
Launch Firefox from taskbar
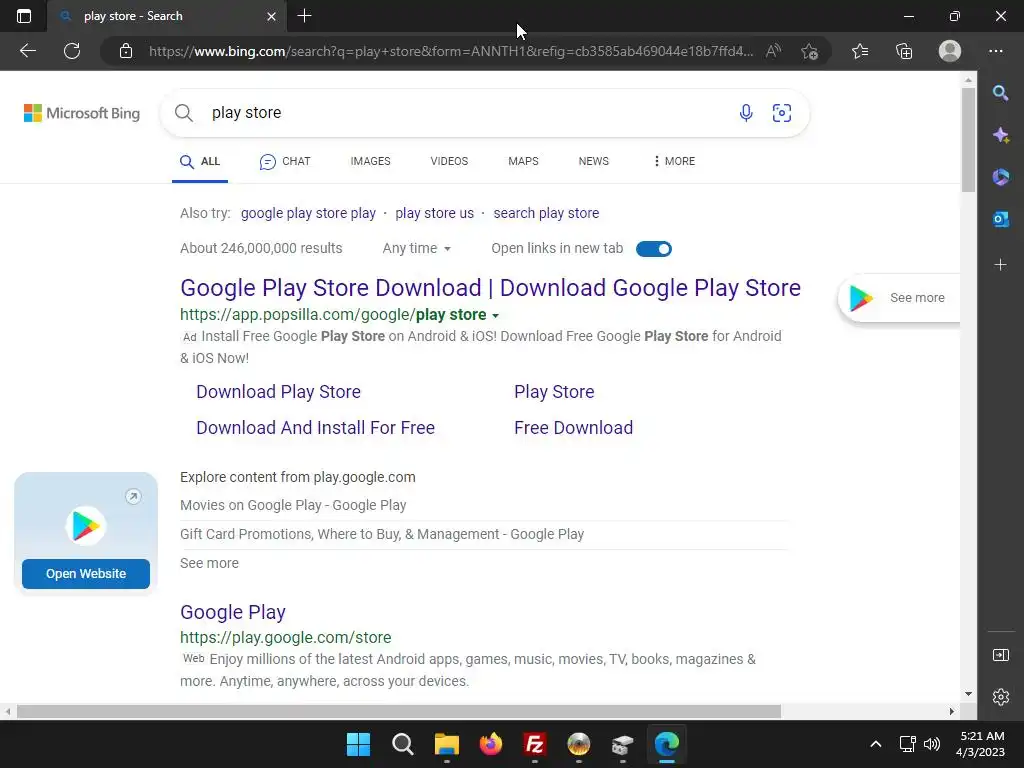pyautogui.click(x=491, y=744)
